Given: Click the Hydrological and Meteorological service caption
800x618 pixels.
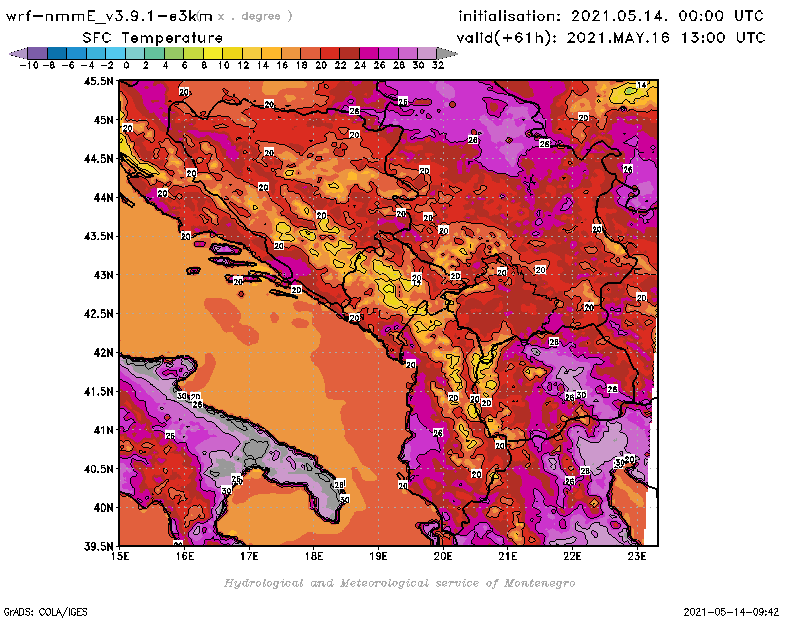Looking at the screenshot, I should pyautogui.click(x=399, y=583).
